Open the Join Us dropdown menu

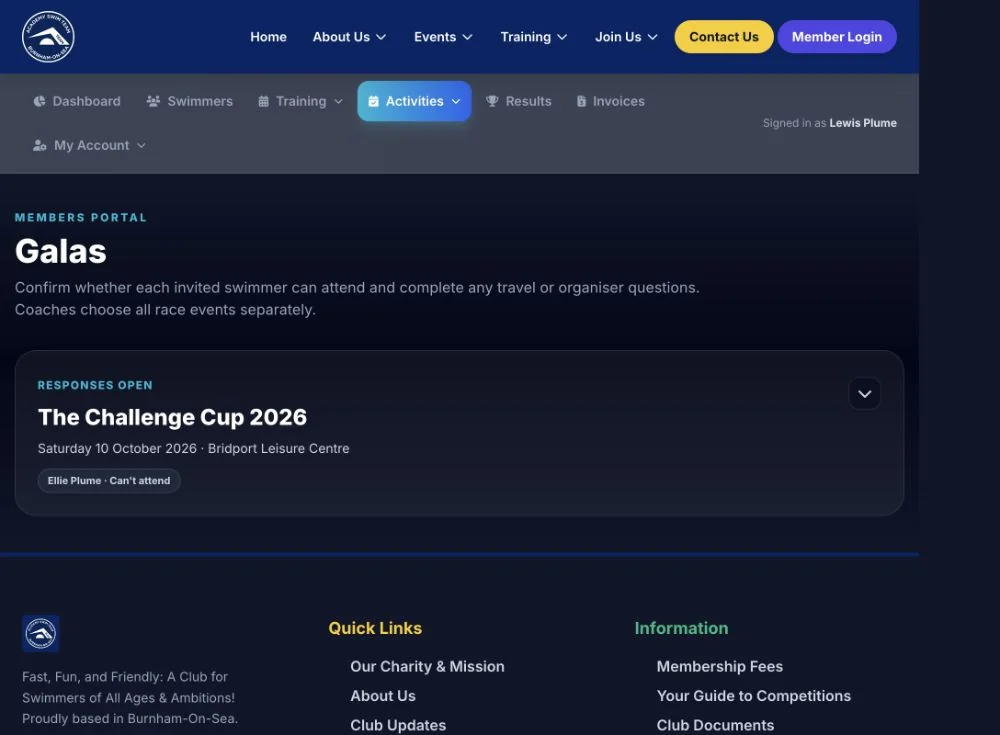pos(626,37)
